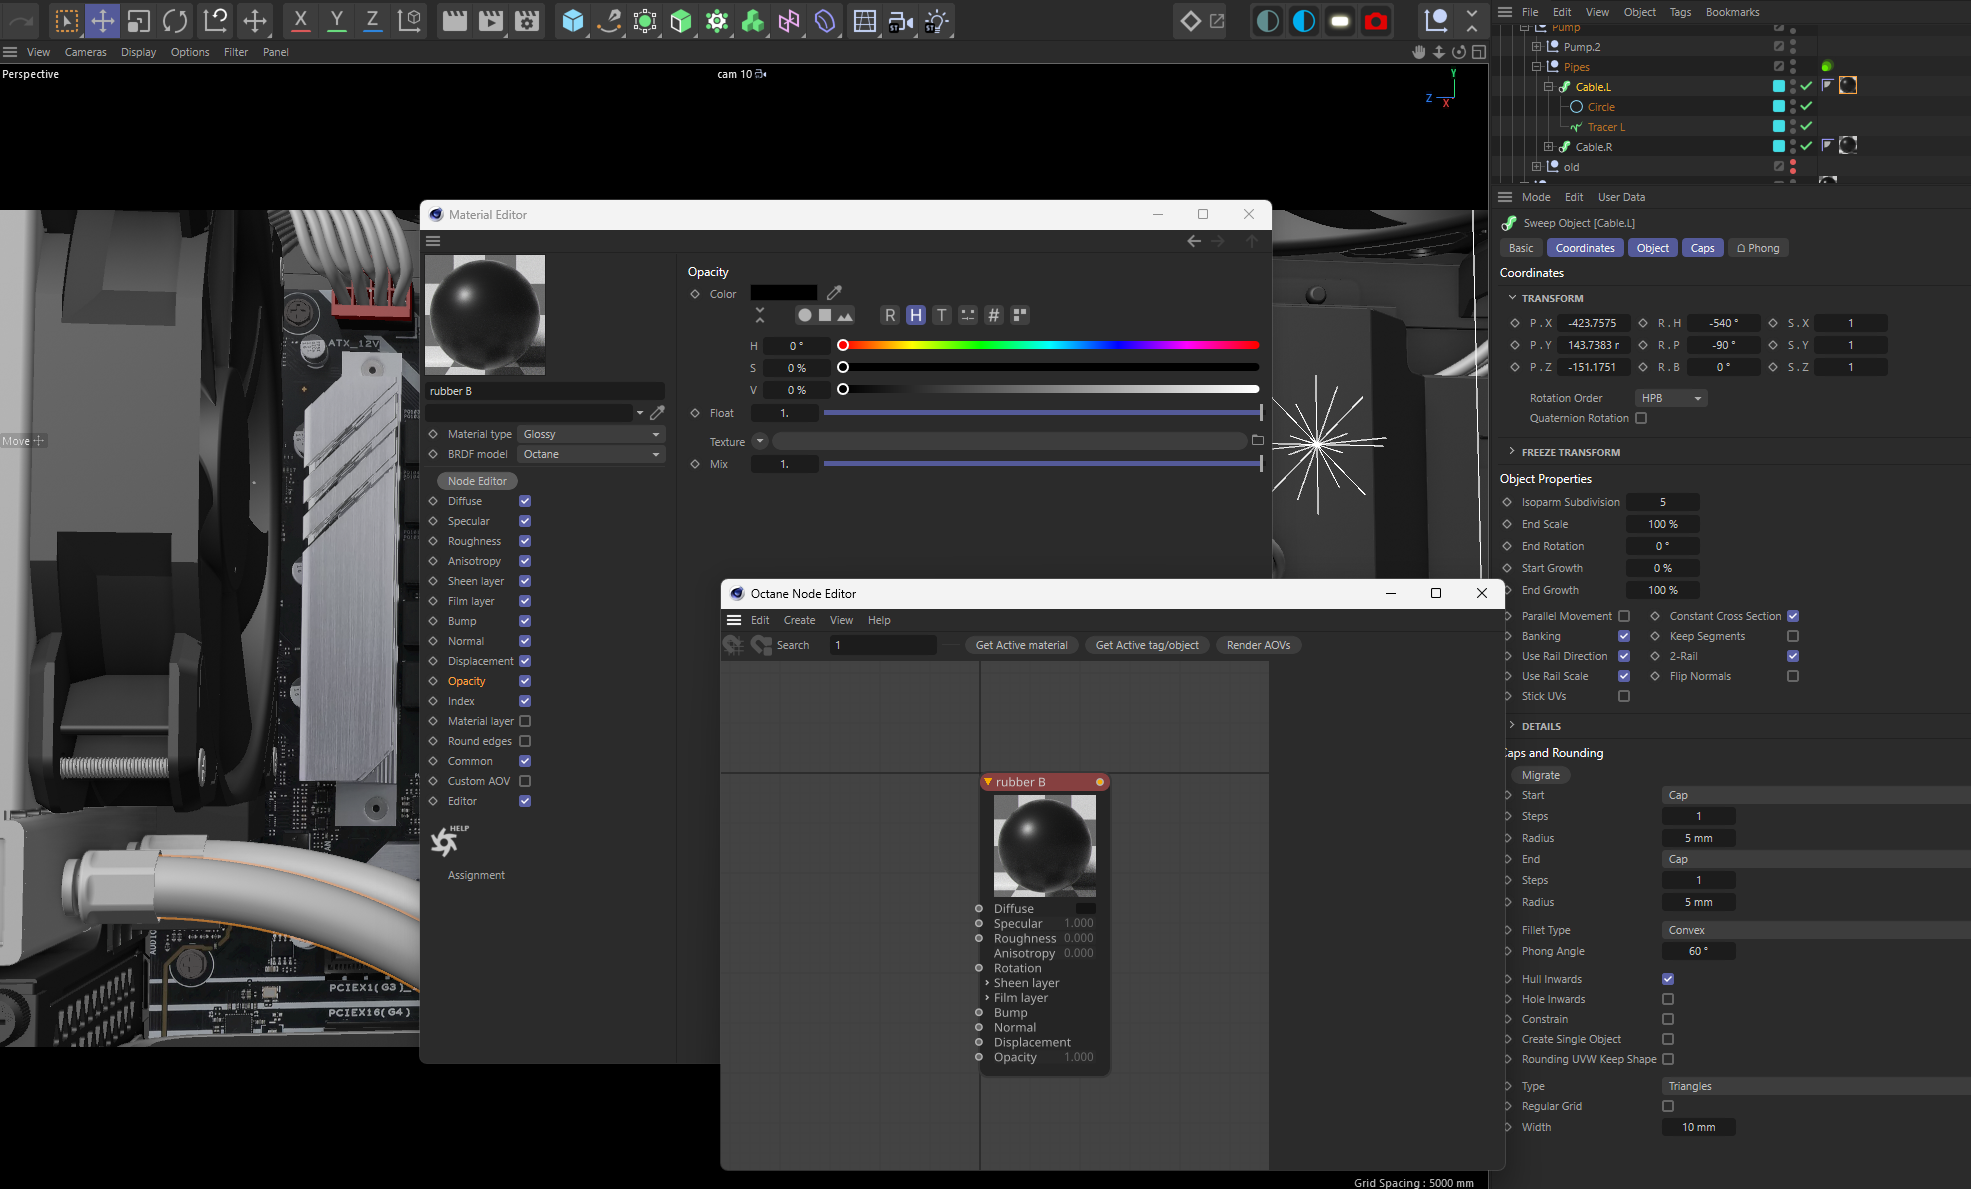
Task: Click the color picker eyedropper
Action: 834,293
